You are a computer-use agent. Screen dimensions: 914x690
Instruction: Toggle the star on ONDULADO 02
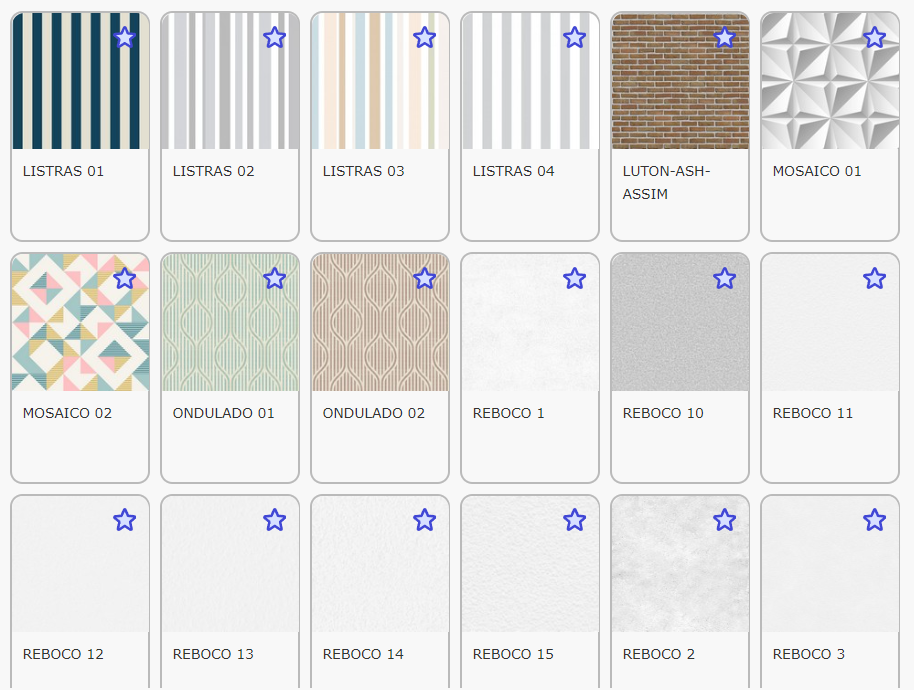click(x=424, y=279)
